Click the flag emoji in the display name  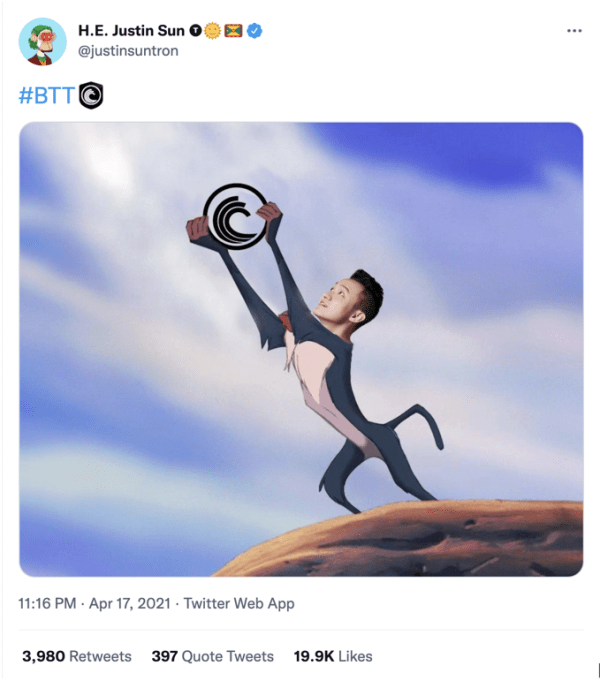pyautogui.click(x=235, y=32)
